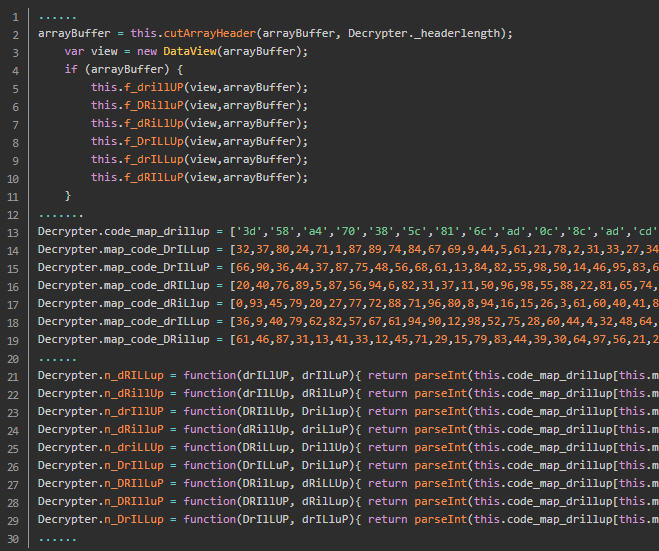
Task: Click 'map_code_dRiLlup' property on line 17
Action: pos(157,303)
